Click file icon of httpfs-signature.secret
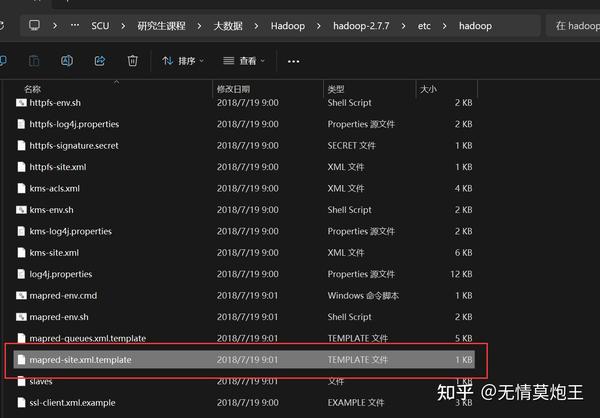The width and height of the screenshot is (600, 418). click(21, 145)
